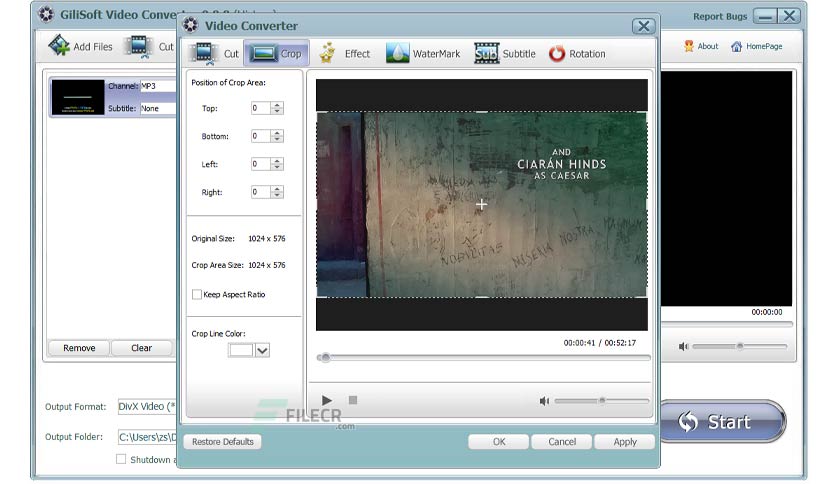Switch to the Rotation tab

[x=577, y=53]
